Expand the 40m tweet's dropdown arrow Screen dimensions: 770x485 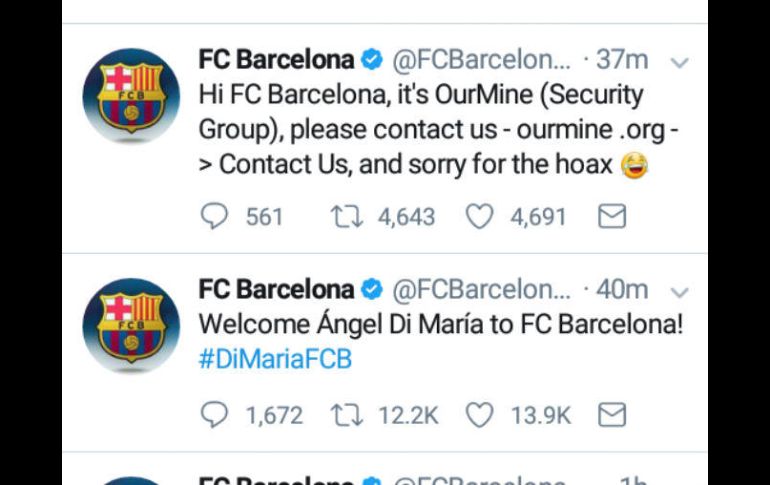(679, 292)
